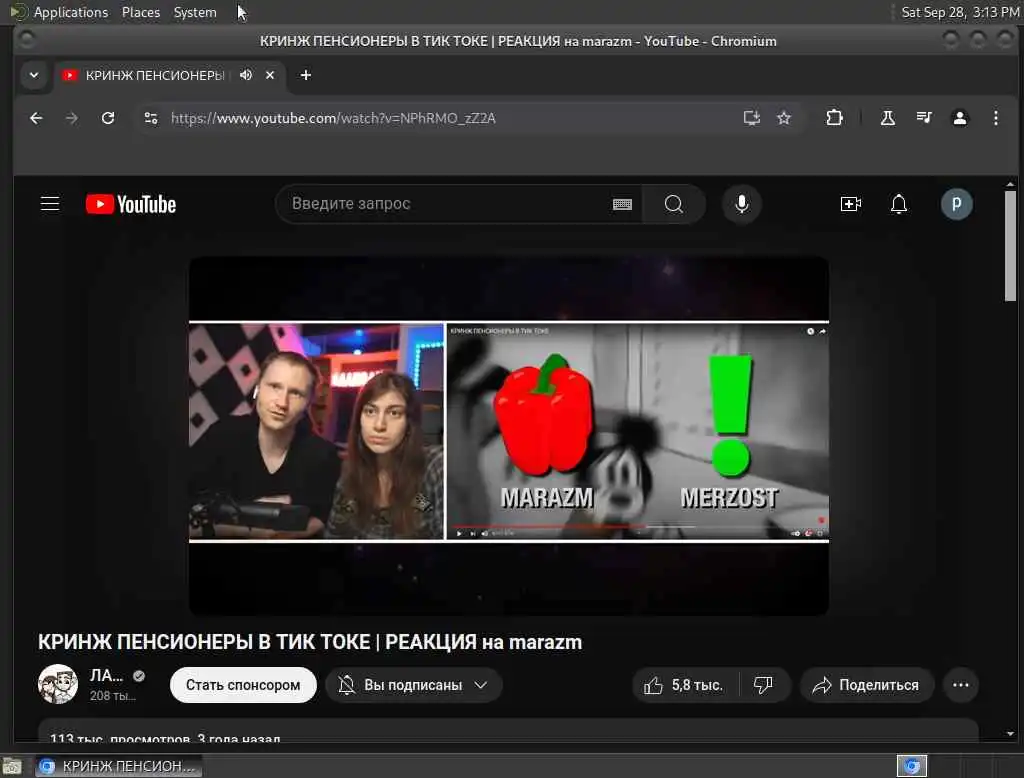Select КРИНЖ ПЕНСИОН... taskbar window button
Viewport: 1024px width, 778px height.
[x=118, y=766]
